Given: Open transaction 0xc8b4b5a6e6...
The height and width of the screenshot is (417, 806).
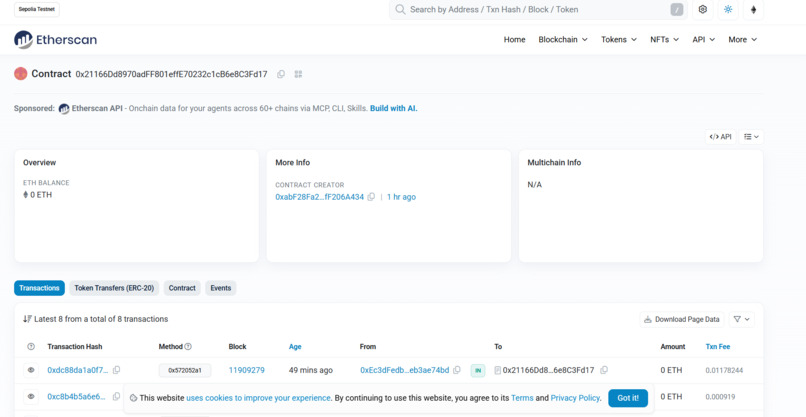Looking at the screenshot, I should (x=76, y=396).
